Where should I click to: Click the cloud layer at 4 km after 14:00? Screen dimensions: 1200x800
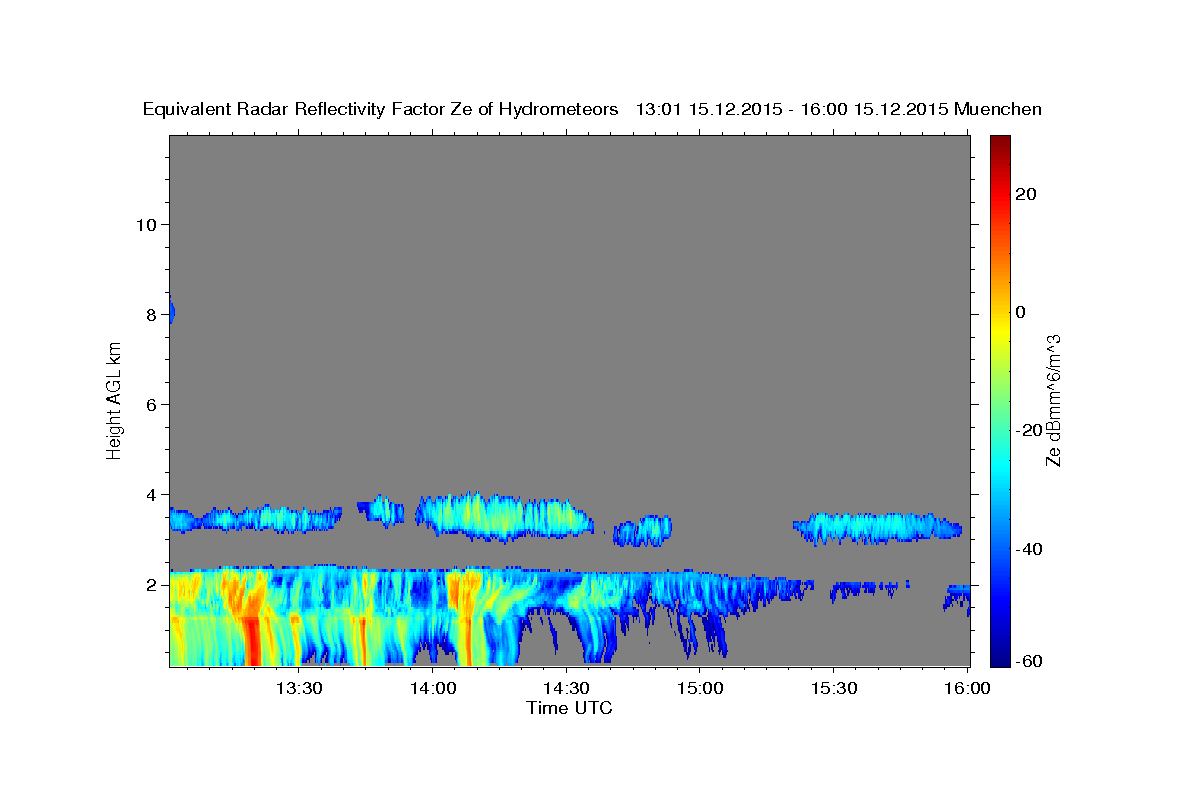(503, 515)
